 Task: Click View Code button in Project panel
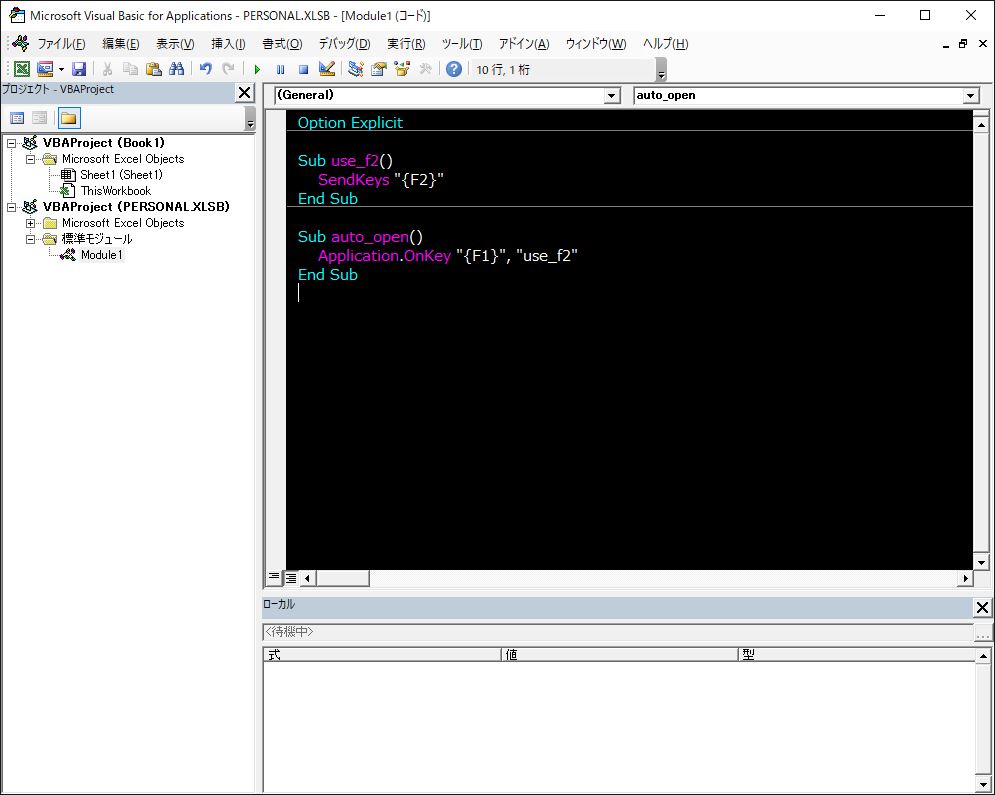click(x=17, y=118)
